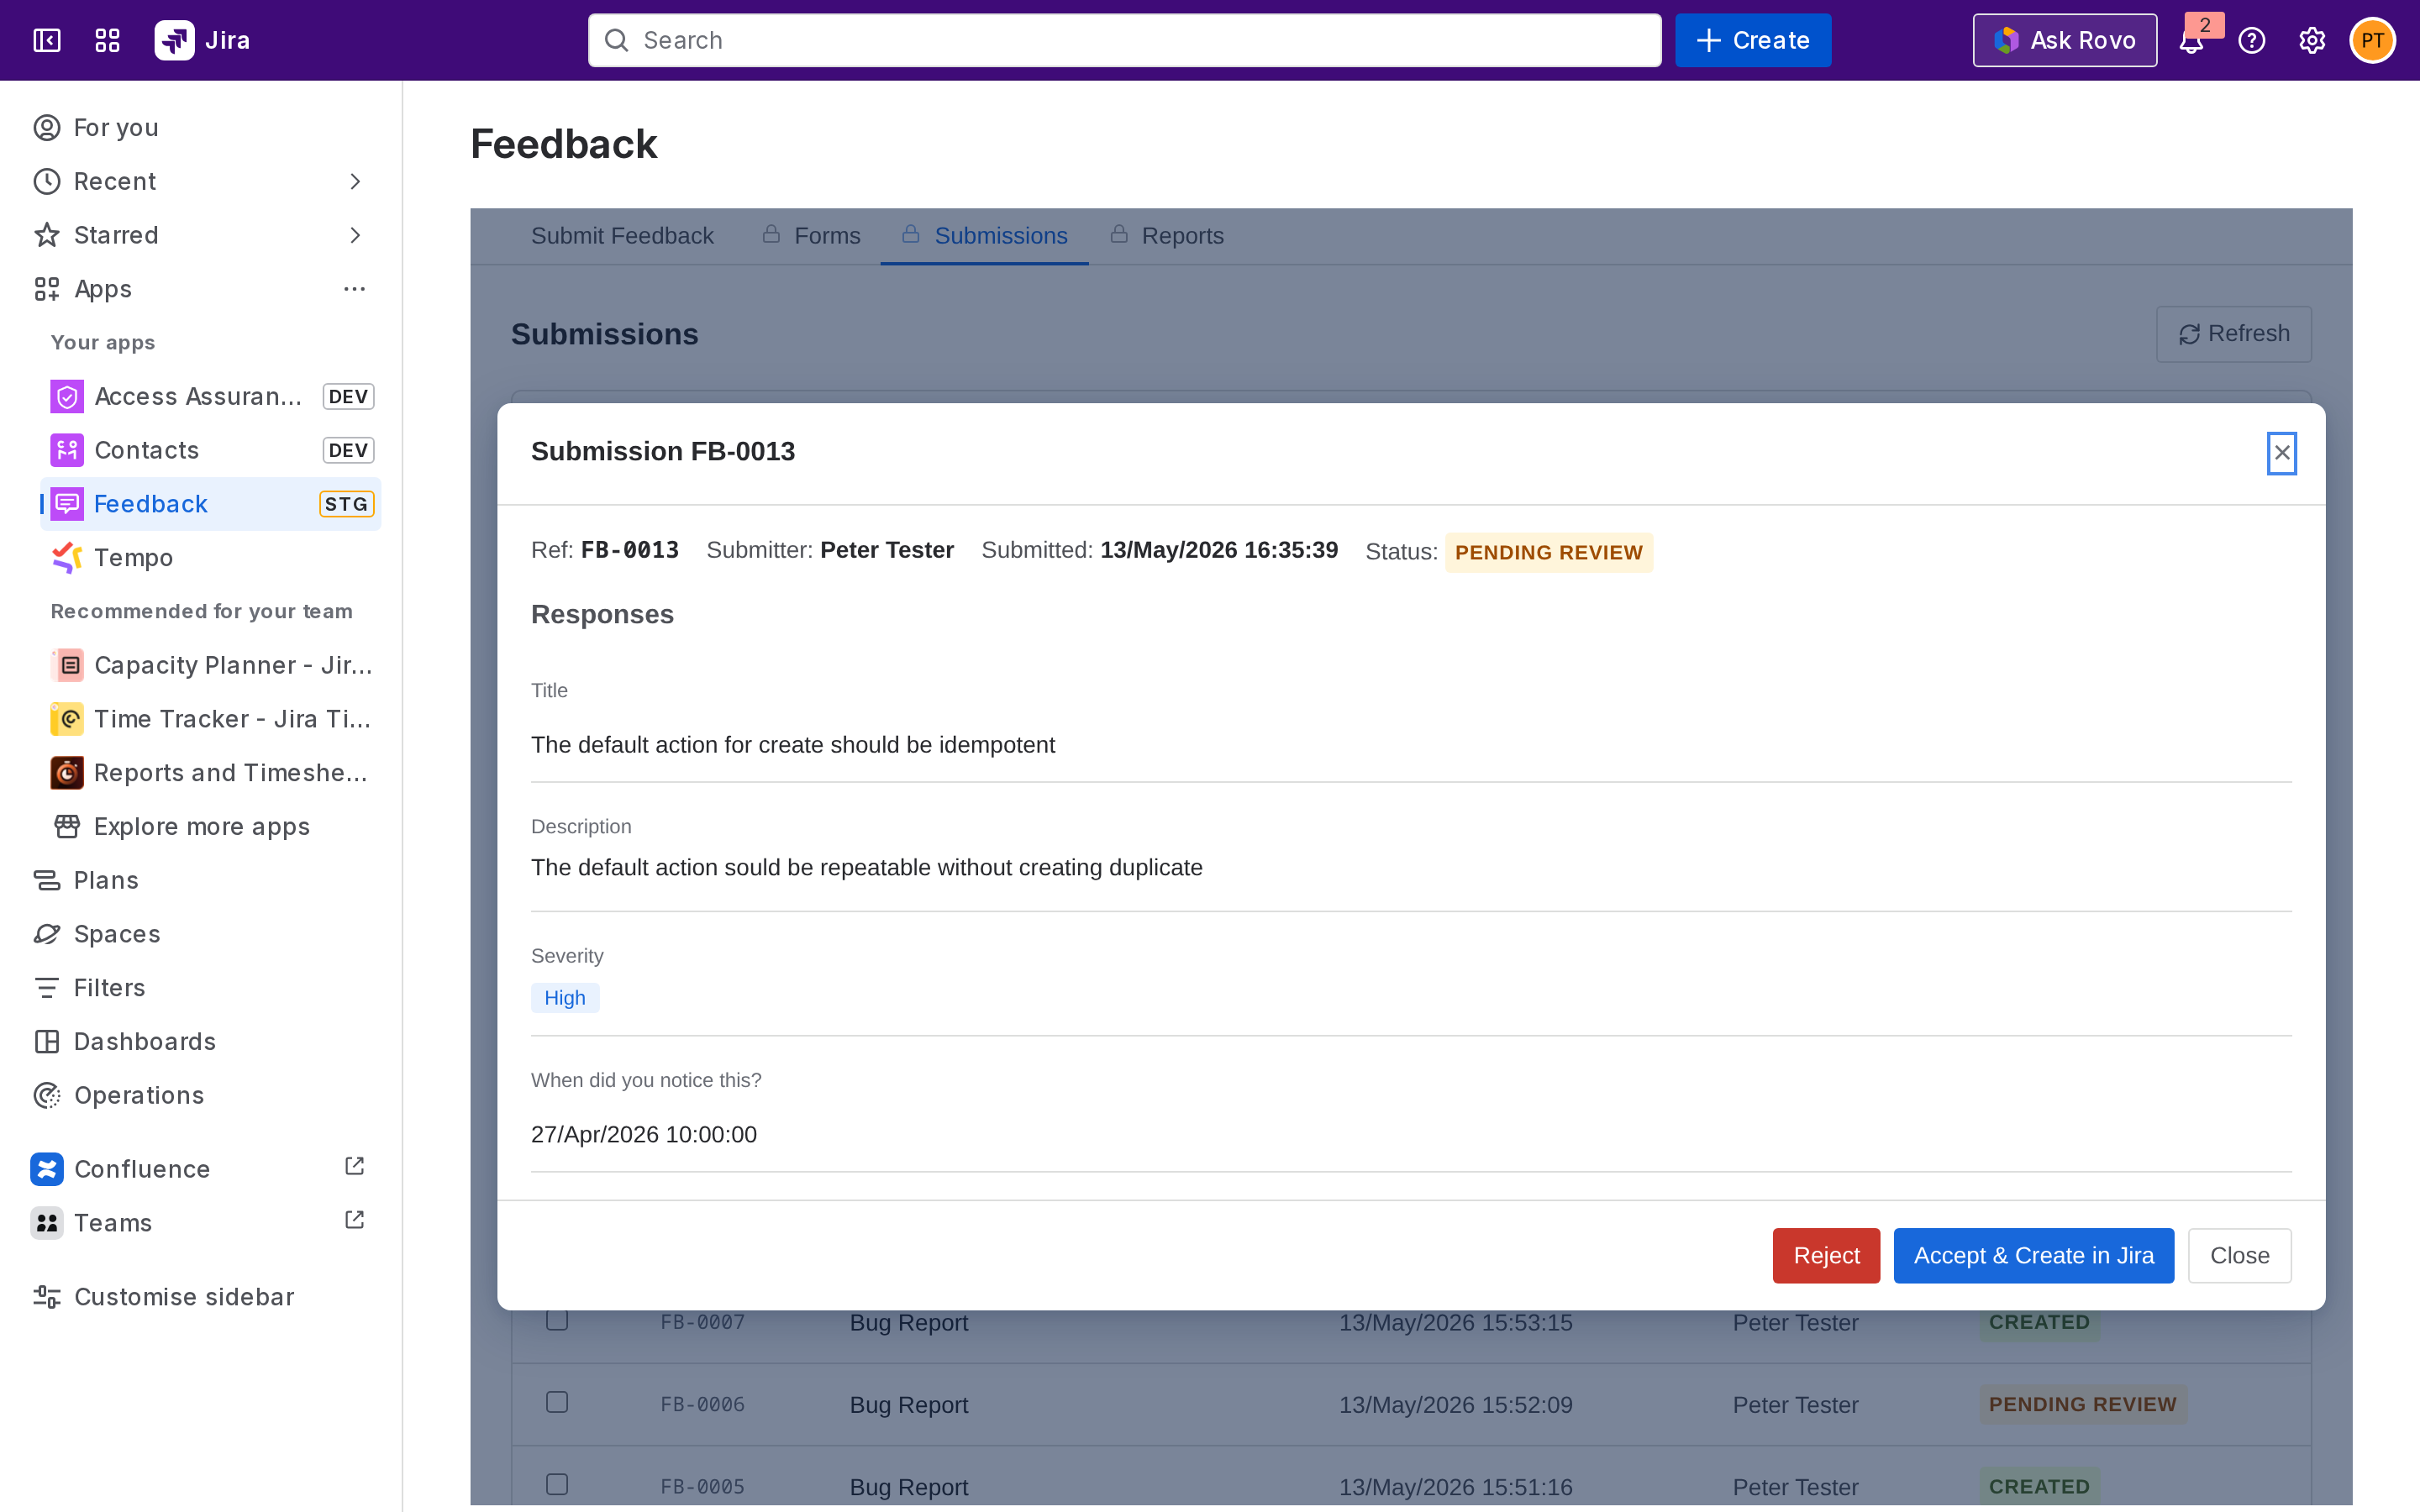
Task: Click the date 27/Apr/2026 10:00:00
Action: point(644,1135)
